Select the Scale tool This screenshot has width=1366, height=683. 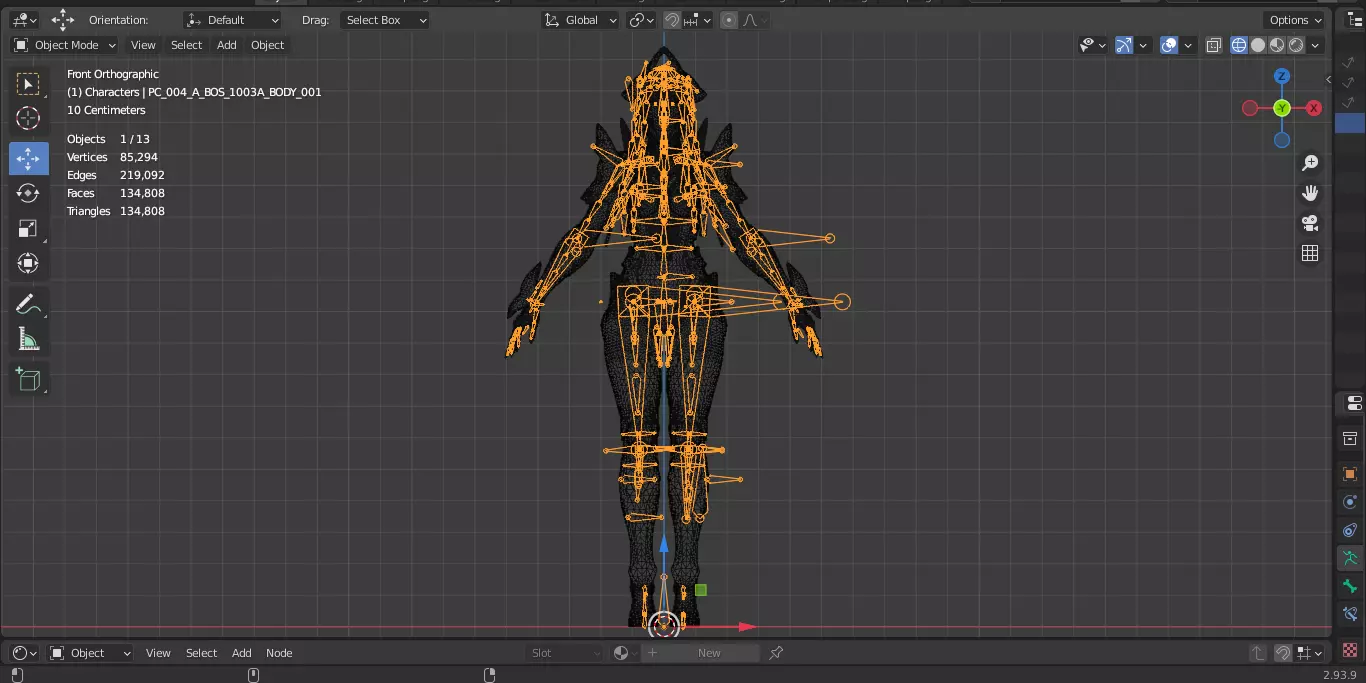[x=28, y=229]
